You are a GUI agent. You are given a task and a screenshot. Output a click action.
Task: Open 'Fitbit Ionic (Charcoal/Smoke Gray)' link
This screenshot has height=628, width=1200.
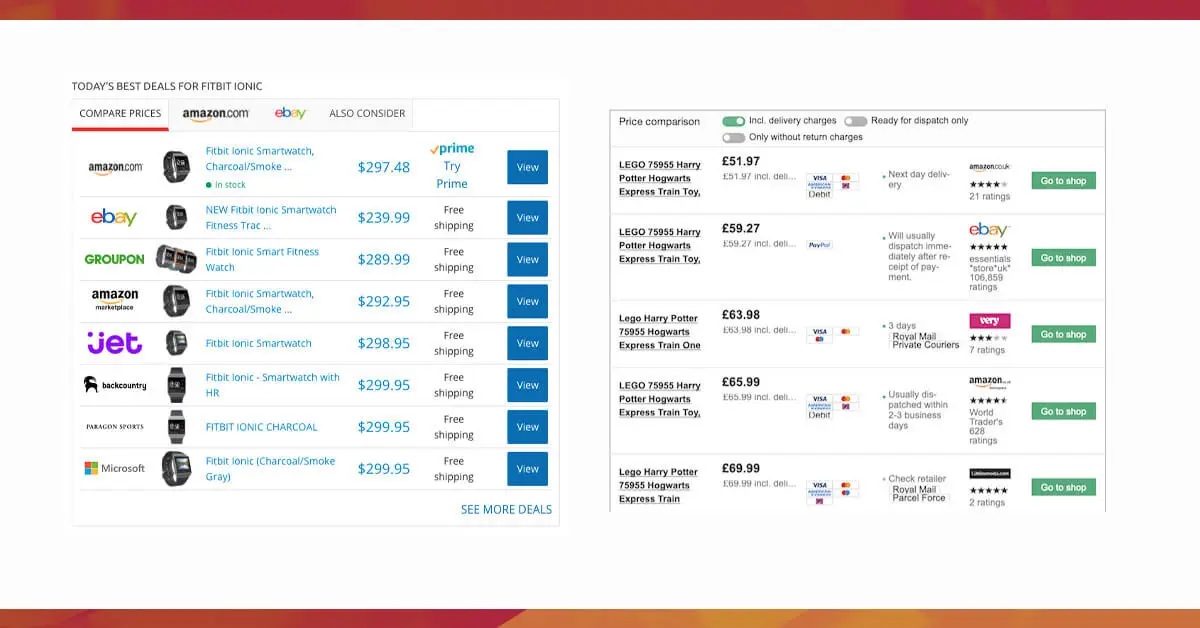(270, 469)
